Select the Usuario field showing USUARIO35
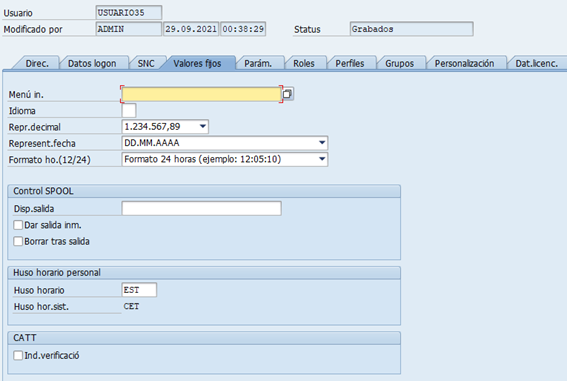Image resolution: width=567 pixels, height=381 pixels. coord(129,13)
